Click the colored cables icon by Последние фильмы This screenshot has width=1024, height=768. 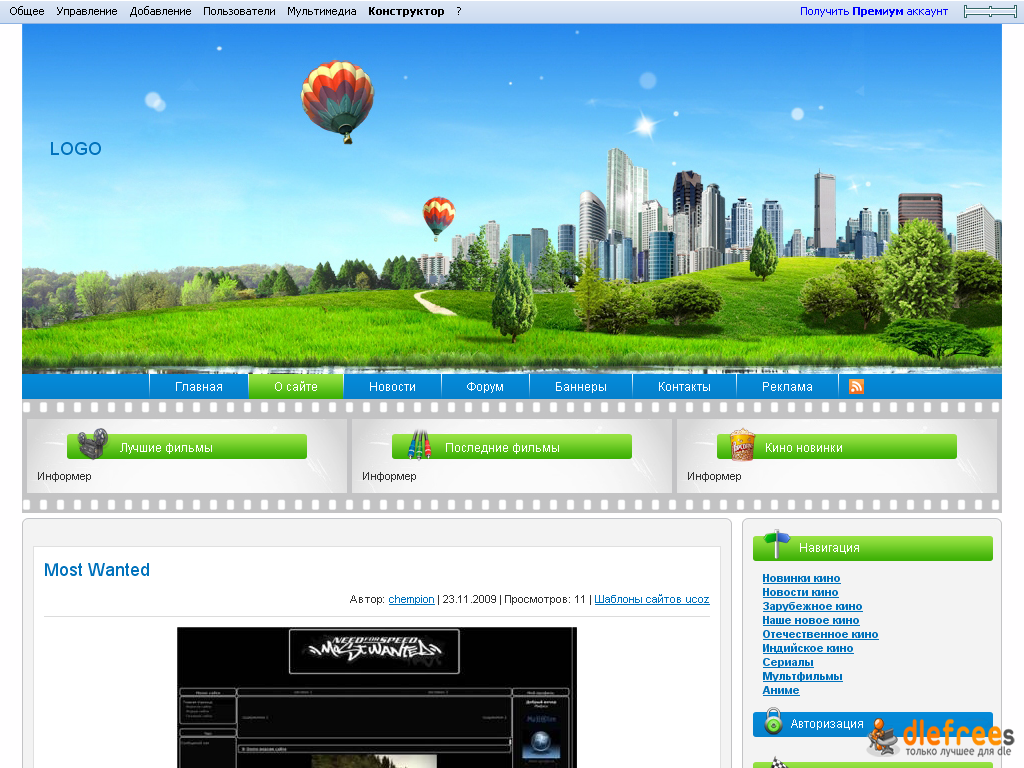click(419, 445)
